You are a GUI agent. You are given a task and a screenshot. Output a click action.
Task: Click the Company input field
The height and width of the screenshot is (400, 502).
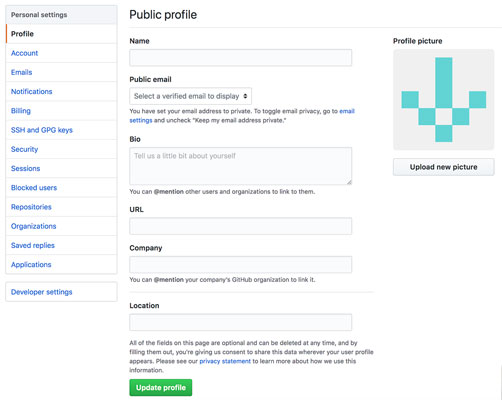[240, 265]
